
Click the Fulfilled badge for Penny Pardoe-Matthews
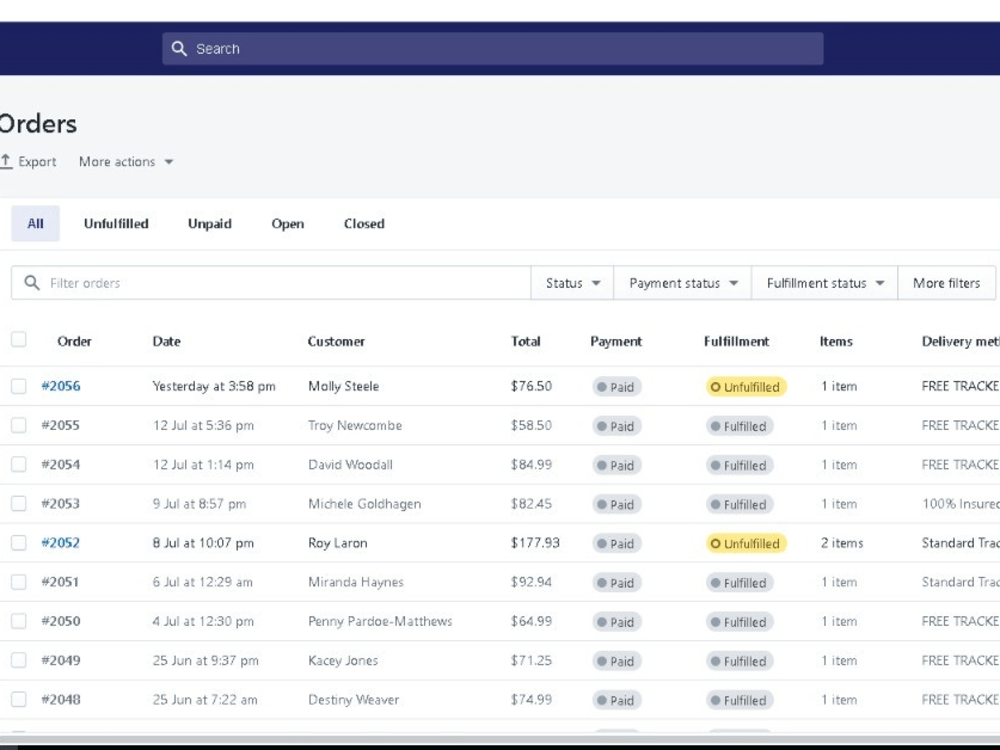(739, 622)
